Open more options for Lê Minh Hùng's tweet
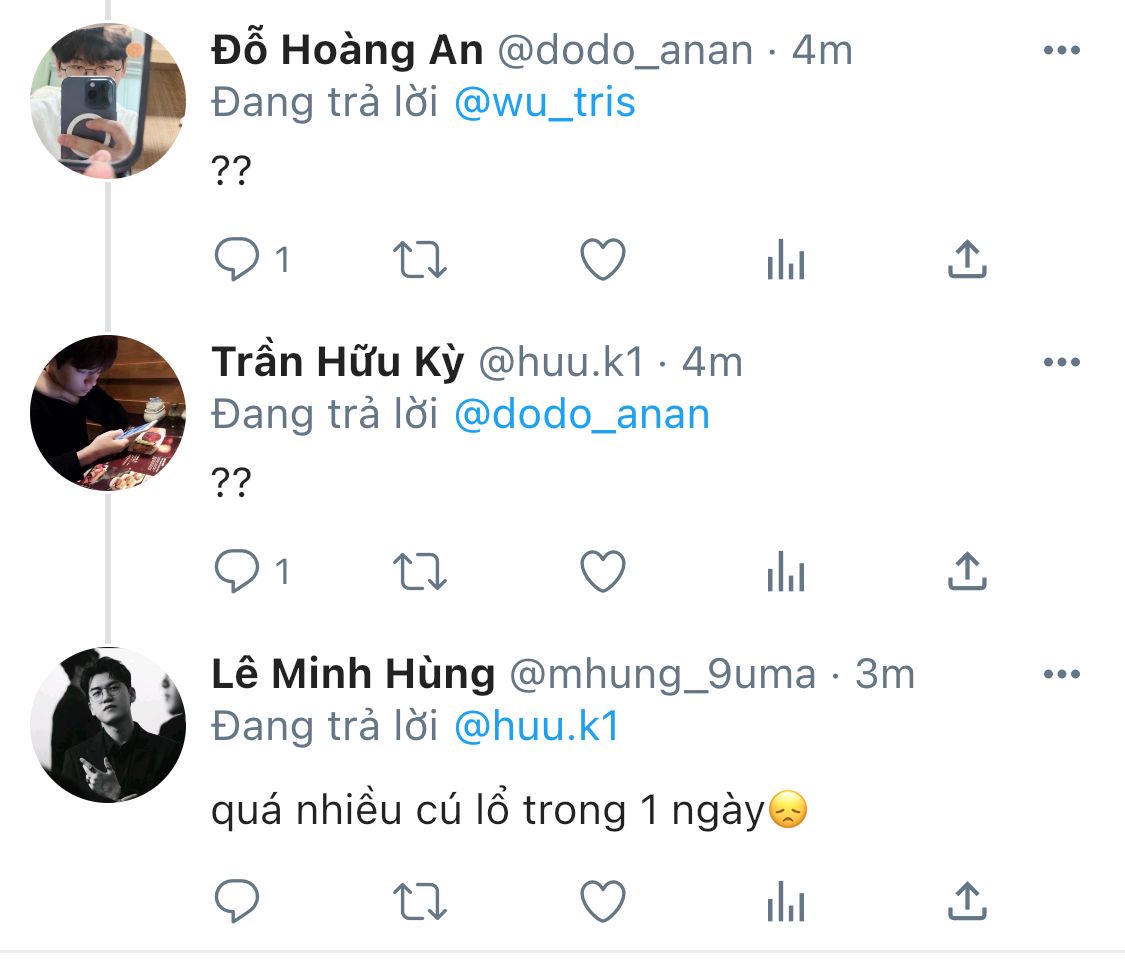Viewport: 1125px width, 971px height. (1061, 675)
